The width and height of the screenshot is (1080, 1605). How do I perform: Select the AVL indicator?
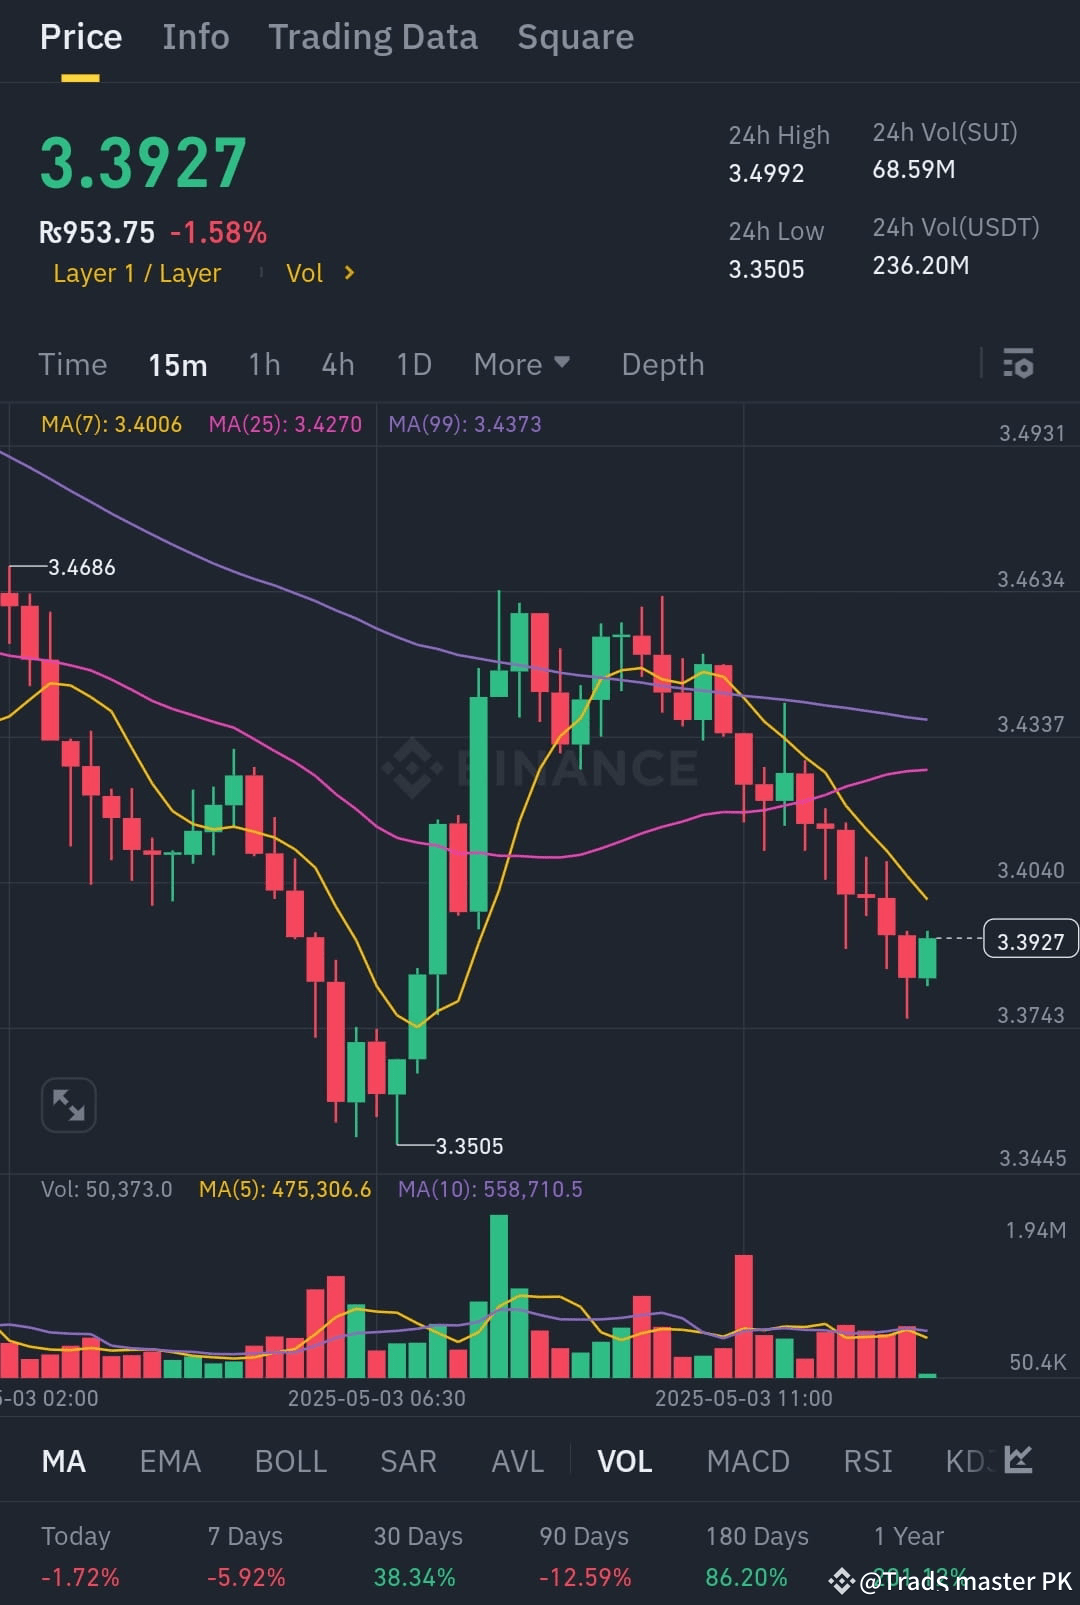tap(516, 1461)
